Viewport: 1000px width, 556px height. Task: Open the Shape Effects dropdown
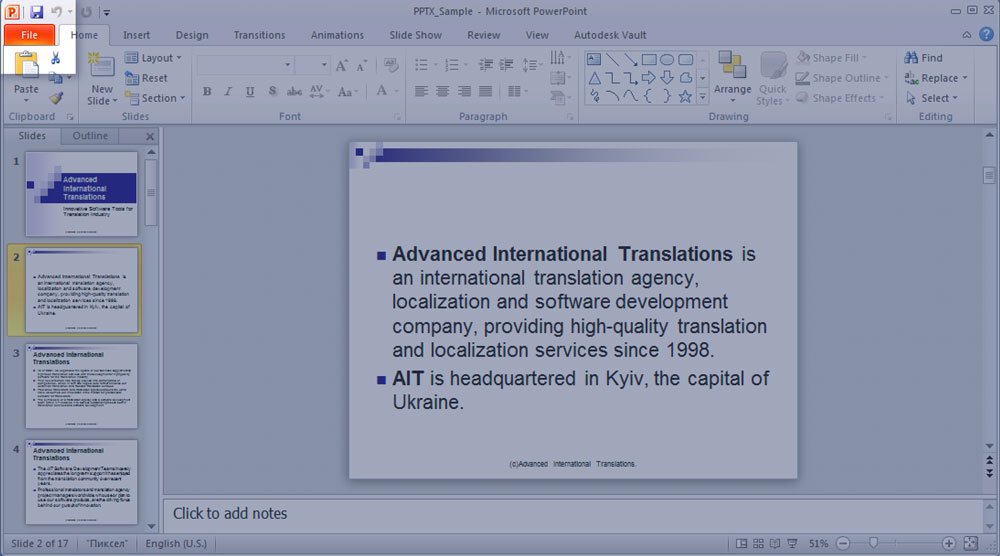(x=840, y=98)
